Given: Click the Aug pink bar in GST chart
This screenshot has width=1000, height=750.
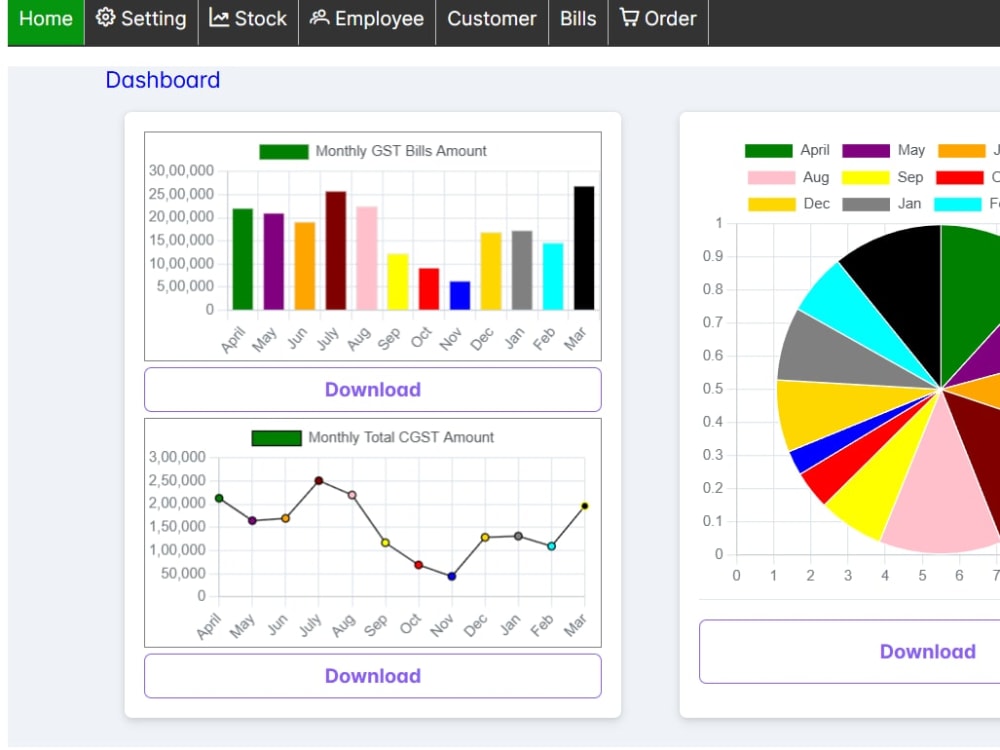Looking at the screenshot, I should coord(367,258).
